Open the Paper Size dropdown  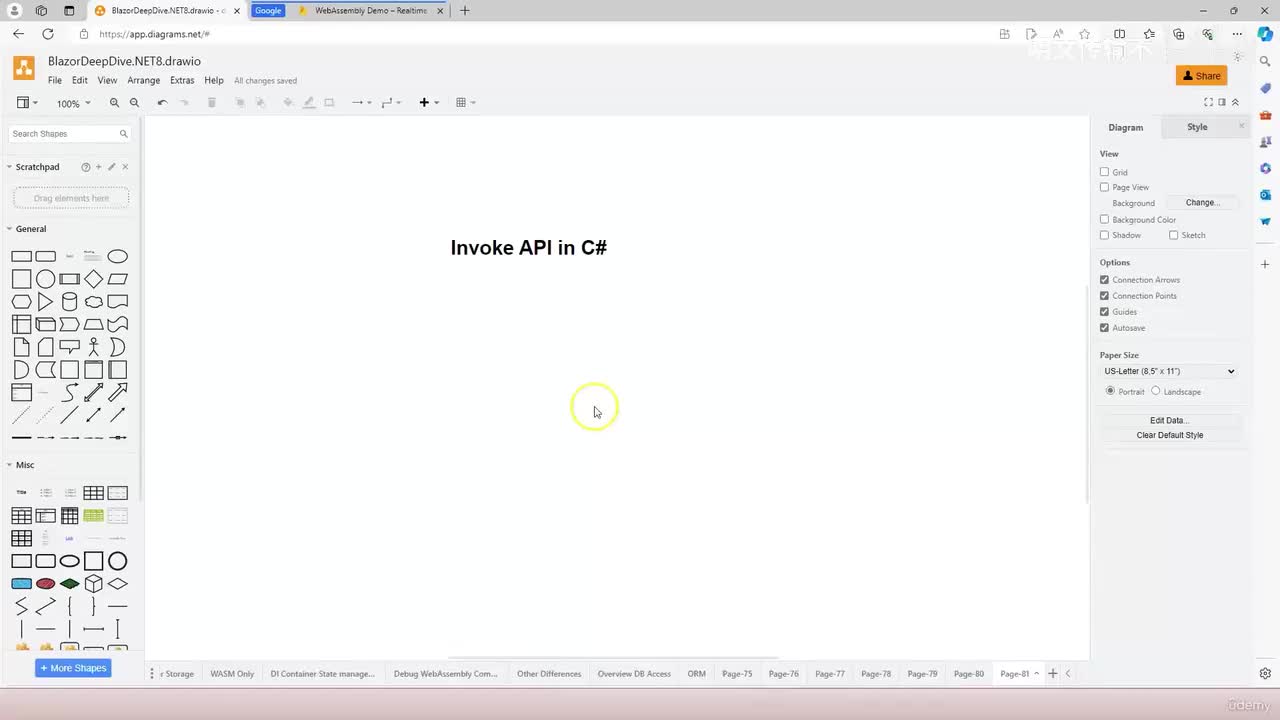1169,371
